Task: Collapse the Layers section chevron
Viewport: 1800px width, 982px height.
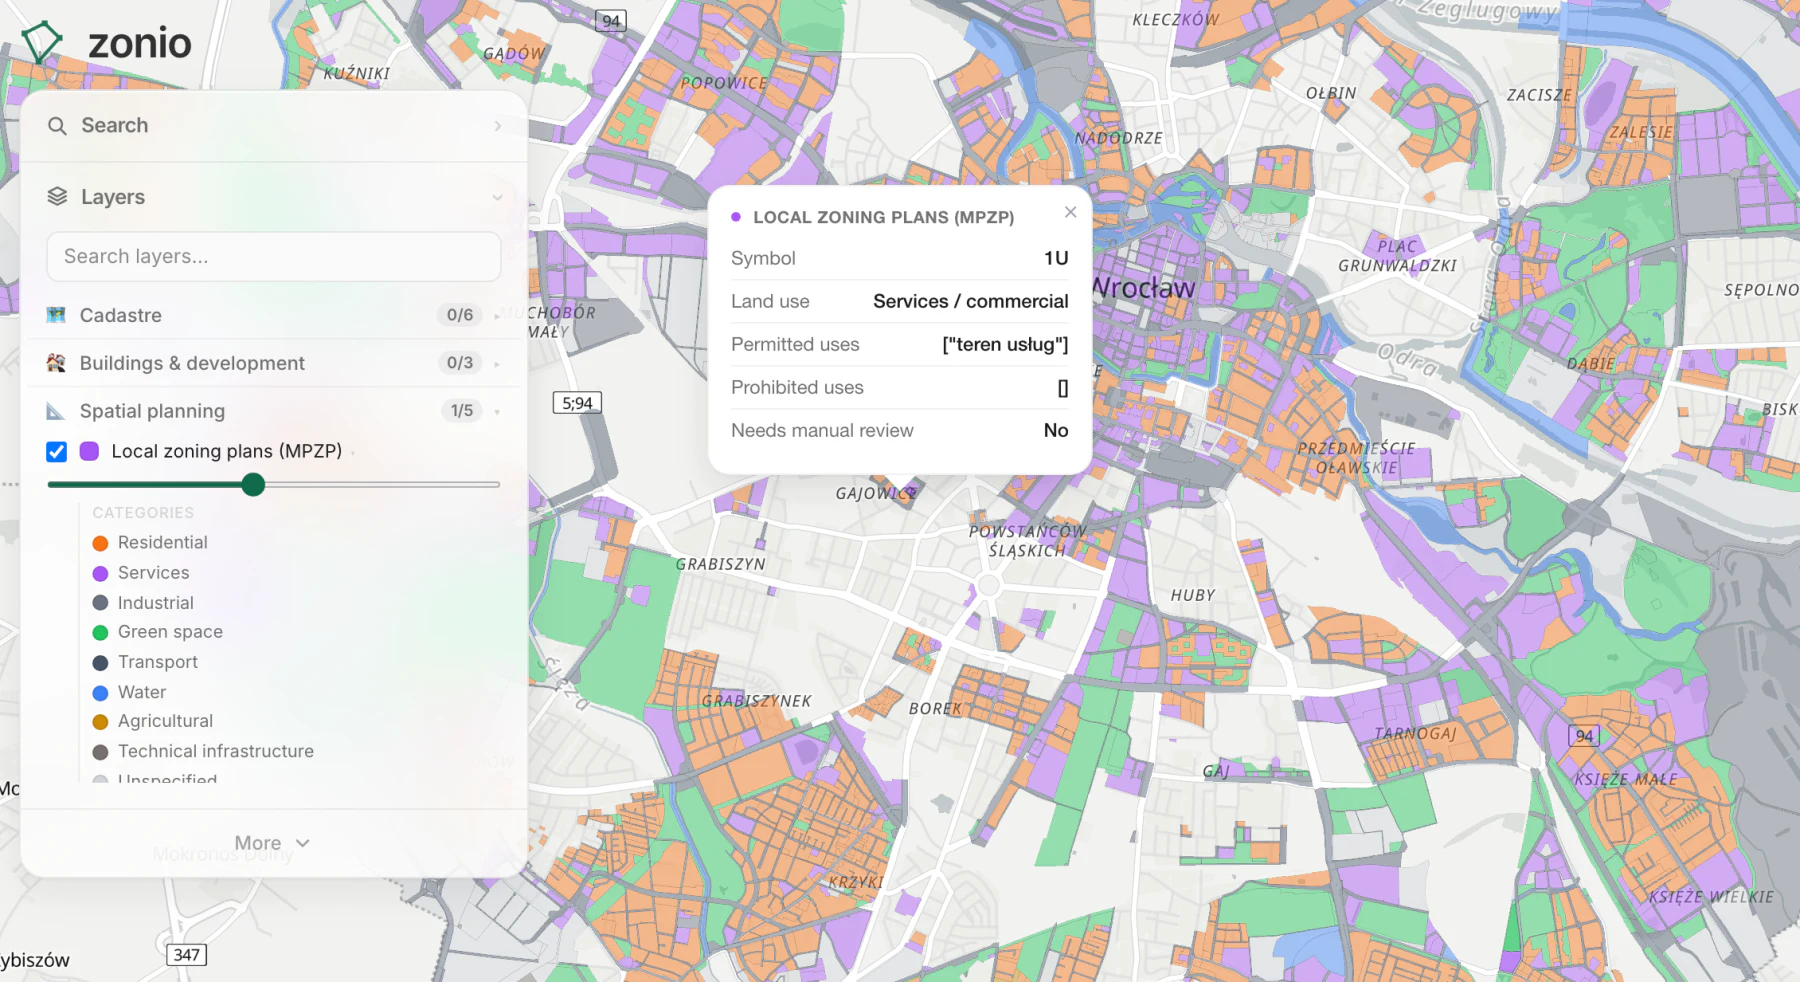Action: coord(497,197)
